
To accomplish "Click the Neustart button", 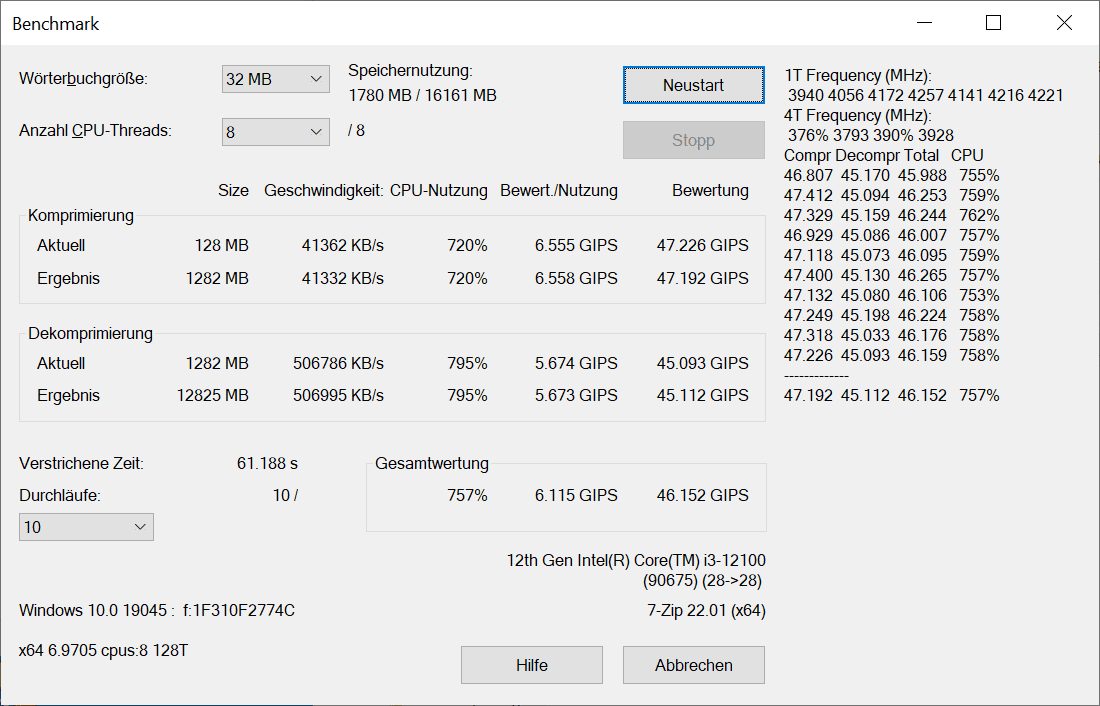I will [693, 85].
